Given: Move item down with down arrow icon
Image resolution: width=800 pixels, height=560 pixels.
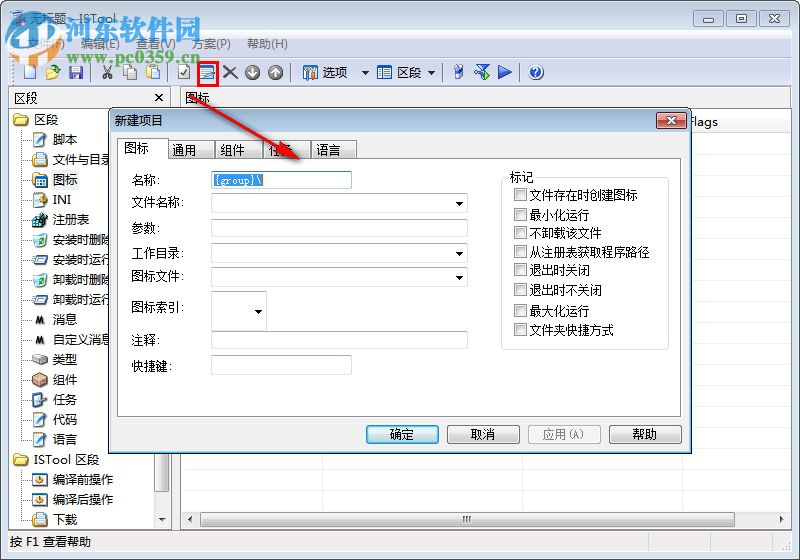Looking at the screenshot, I should [253, 72].
